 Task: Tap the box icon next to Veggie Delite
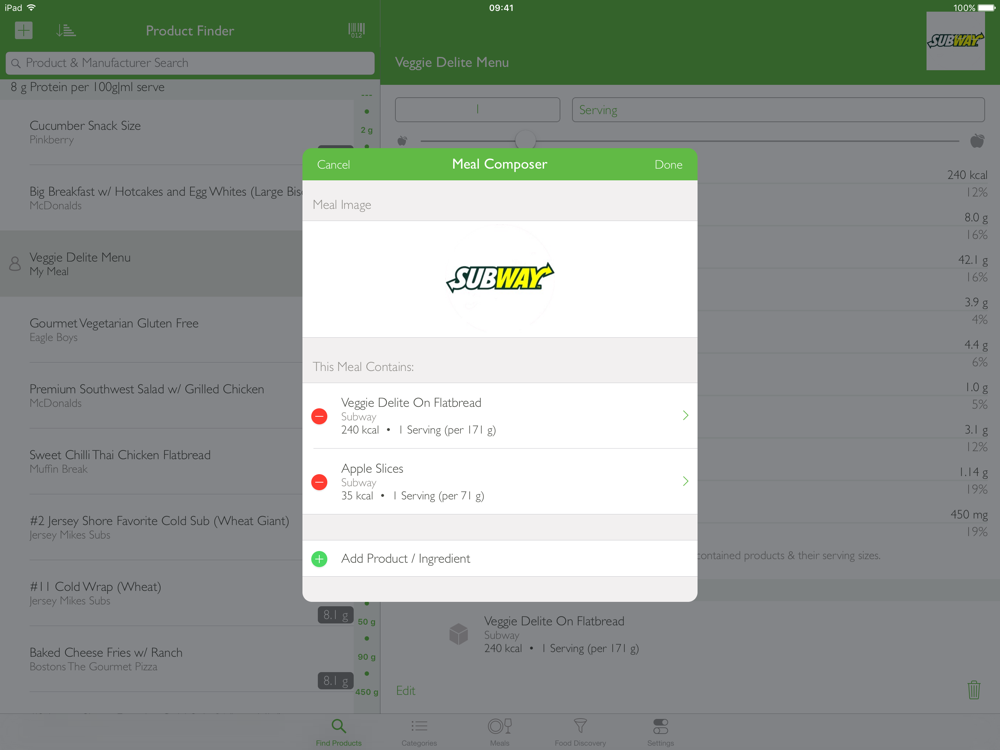[459, 634]
